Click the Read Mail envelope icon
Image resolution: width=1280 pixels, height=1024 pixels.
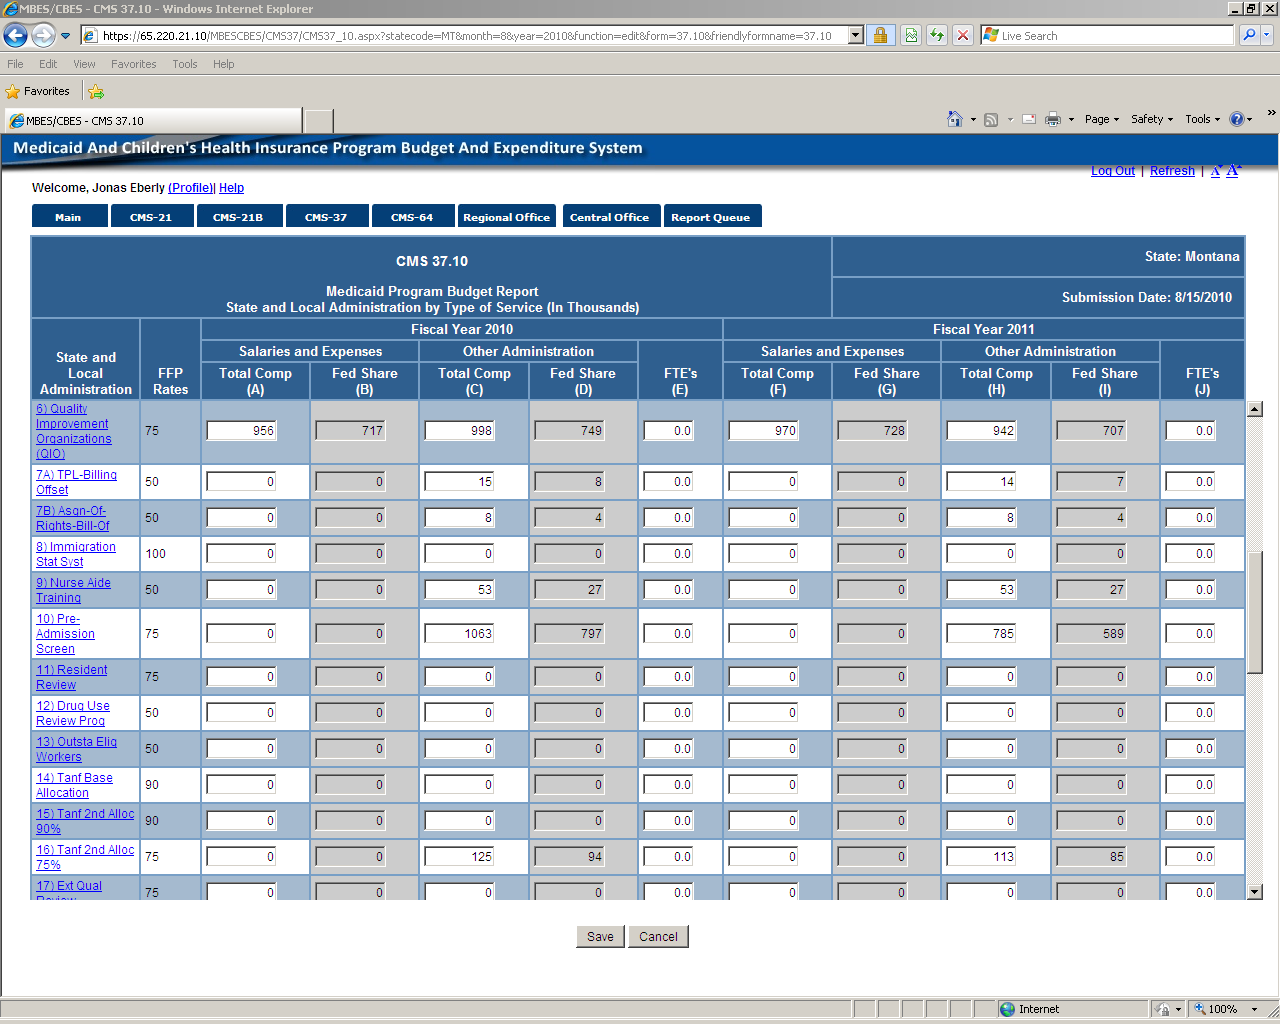(x=1028, y=119)
